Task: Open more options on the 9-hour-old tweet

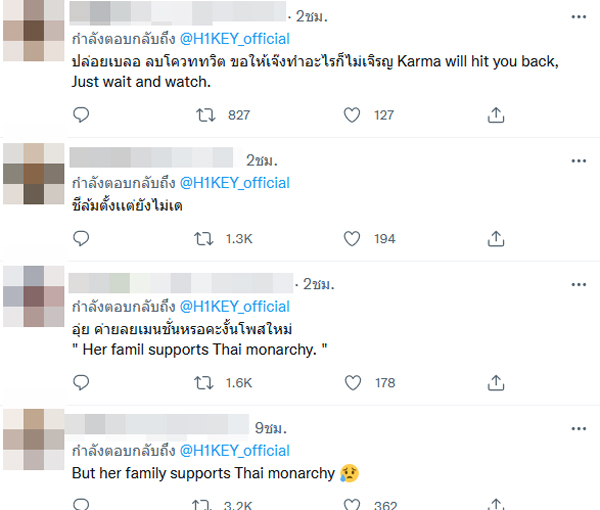Action: click(x=578, y=427)
